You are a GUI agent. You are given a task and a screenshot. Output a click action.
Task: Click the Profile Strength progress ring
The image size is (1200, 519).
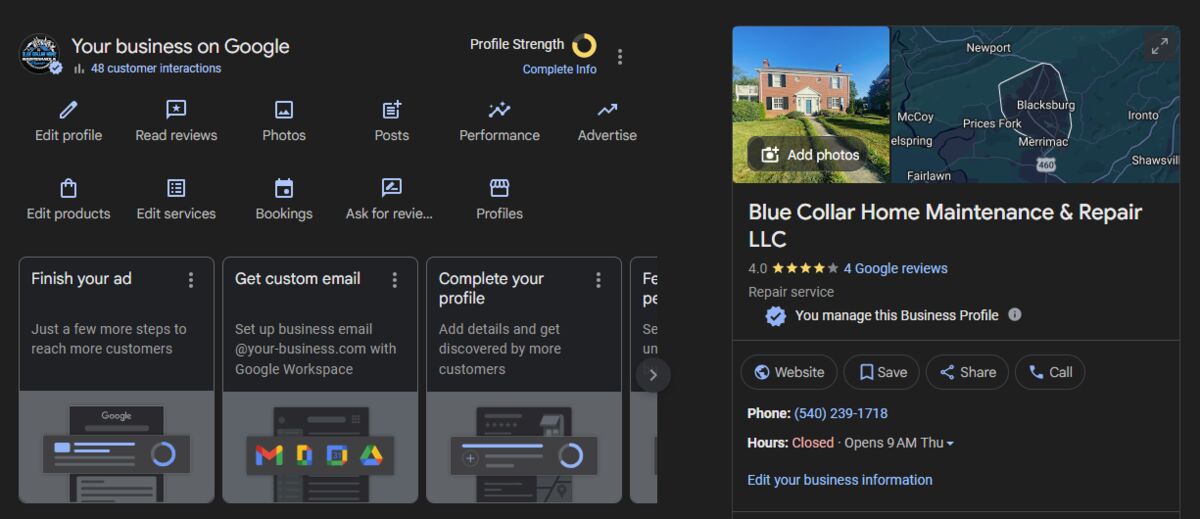pyautogui.click(x=584, y=45)
